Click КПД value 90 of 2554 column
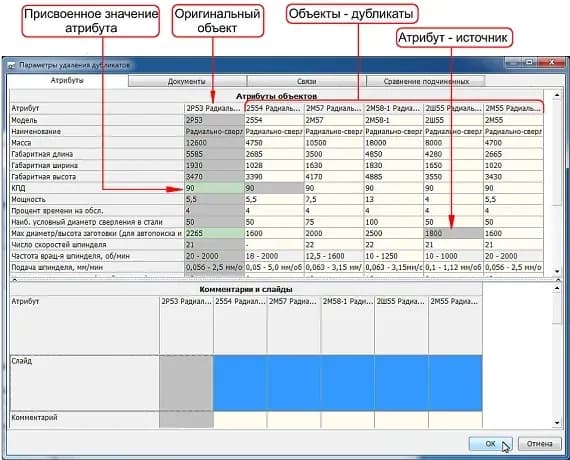The image size is (570, 460). pos(274,188)
